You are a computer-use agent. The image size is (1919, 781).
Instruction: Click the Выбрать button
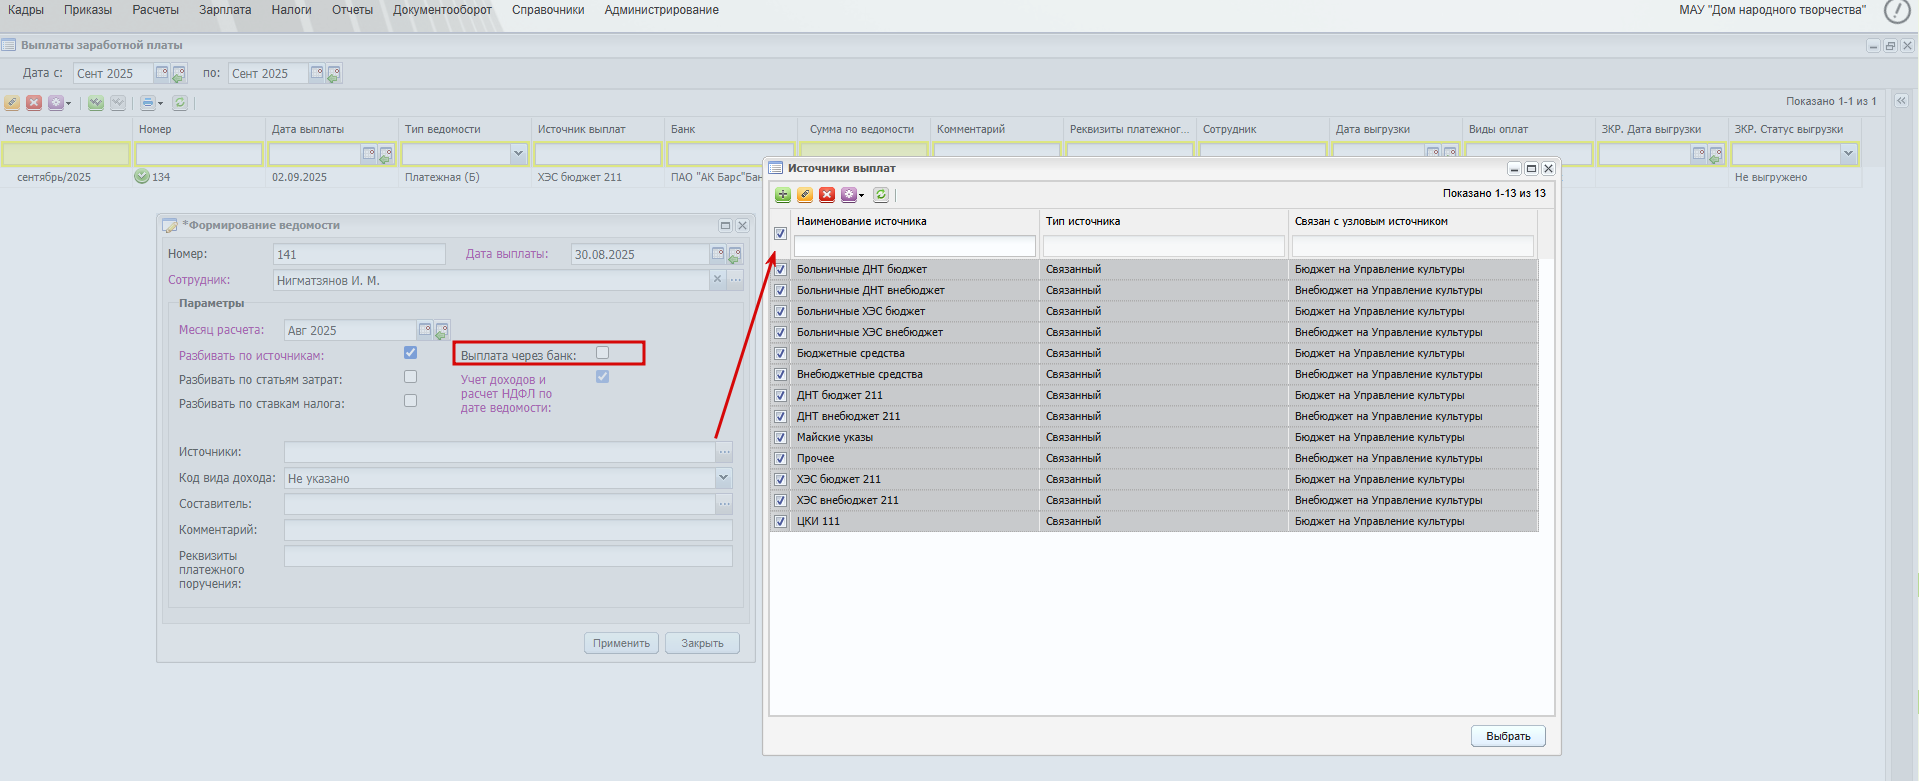1508,736
